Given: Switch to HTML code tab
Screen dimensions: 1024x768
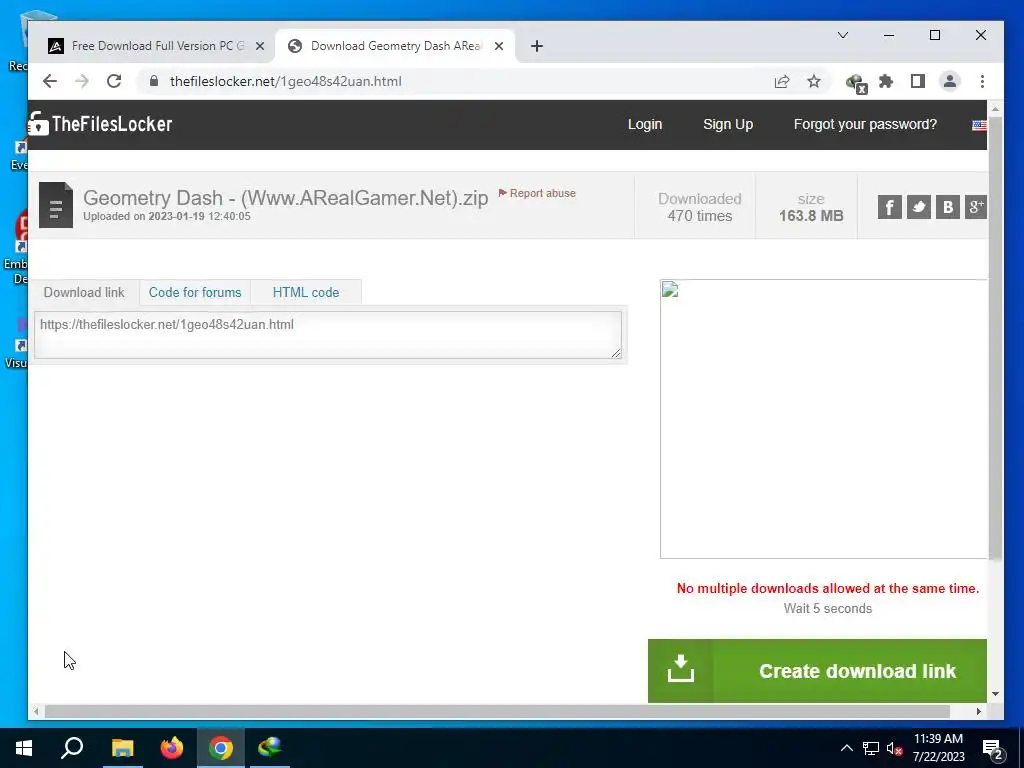Looking at the screenshot, I should pyautogui.click(x=306, y=293).
